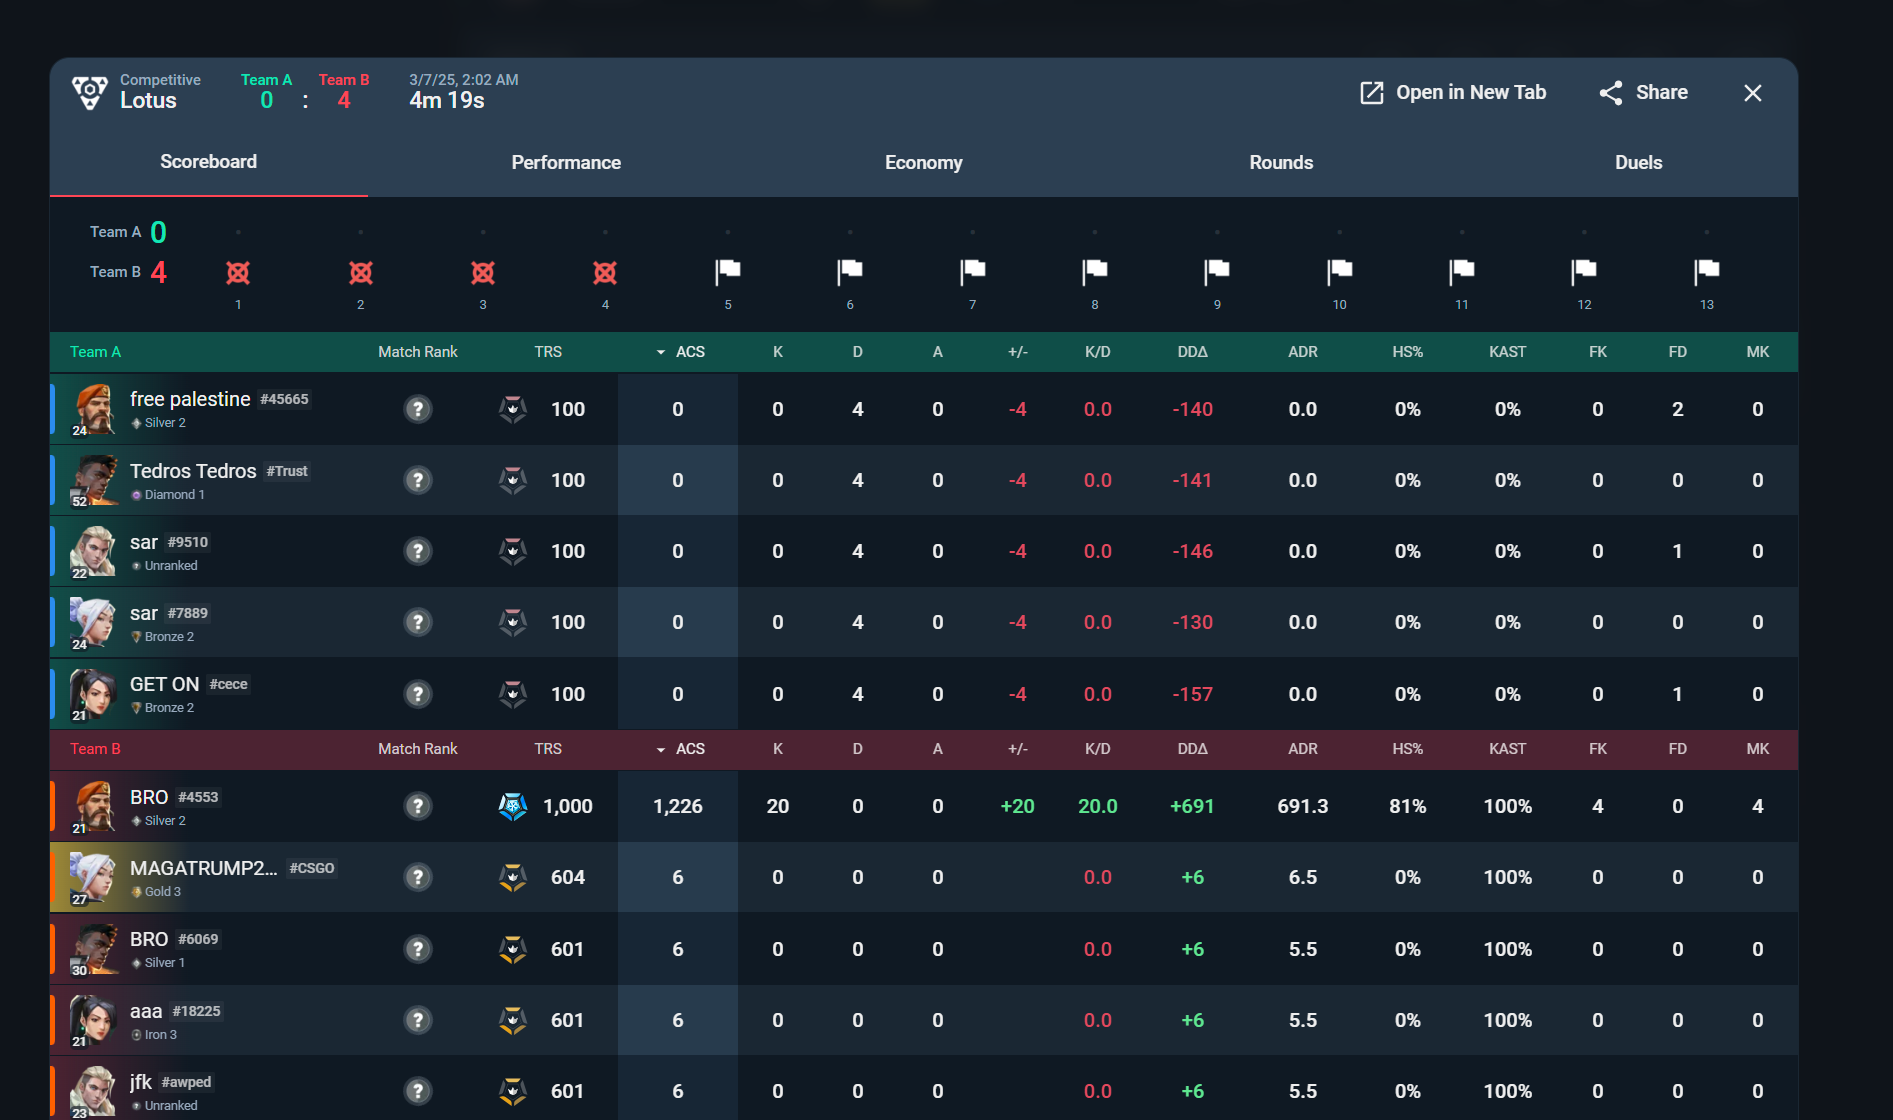The image size is (1893, 1120).
Task: Click MAGATRUMP2's gold TRS badge icon
Action: point(513,877)
